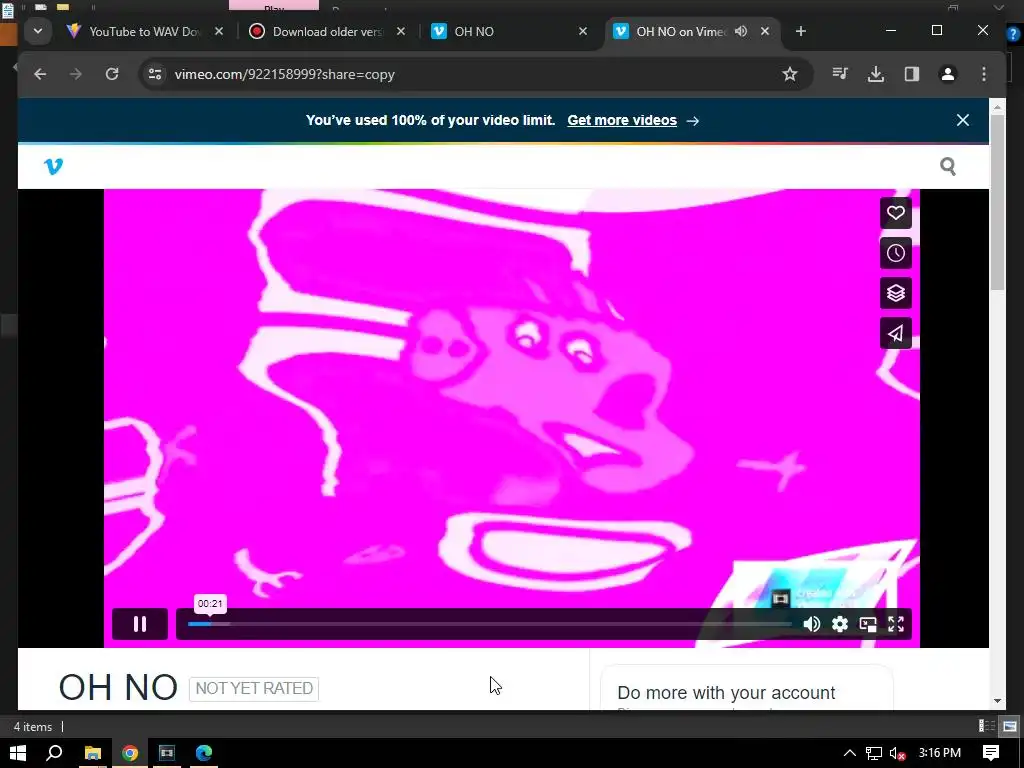Viewport: 1024px width, 768px height.
Task: Close the OH NO tab
Action: pyautogui.click(x=583, y=31)
